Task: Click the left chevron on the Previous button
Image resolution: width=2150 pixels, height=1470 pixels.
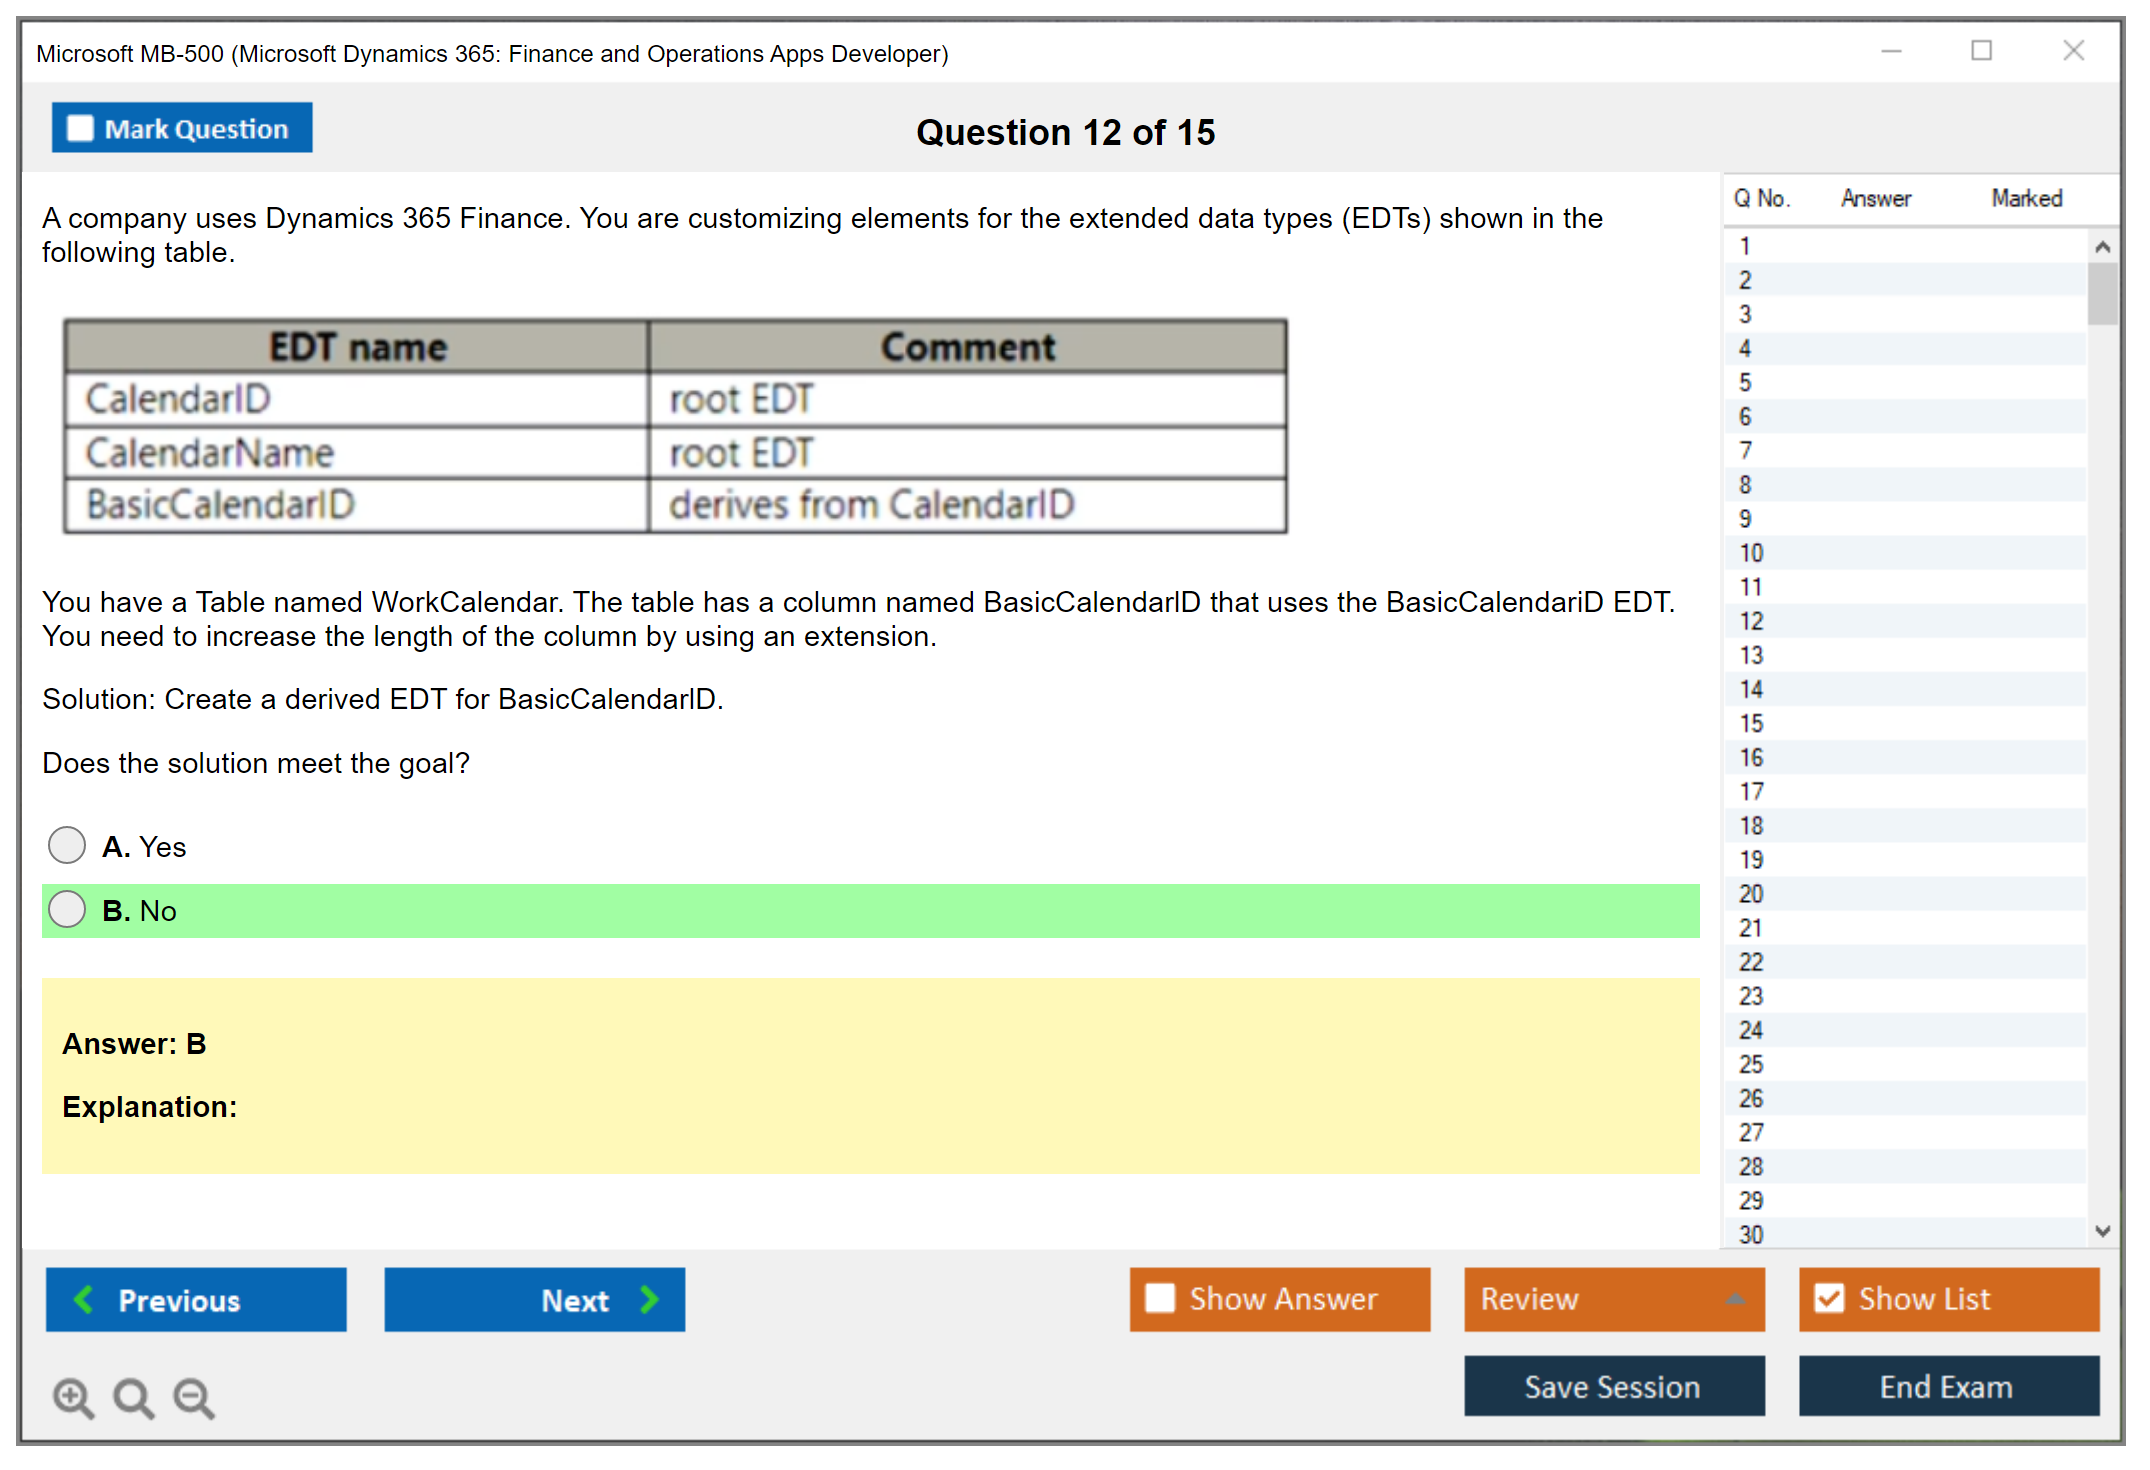Action: point(84,1299)
